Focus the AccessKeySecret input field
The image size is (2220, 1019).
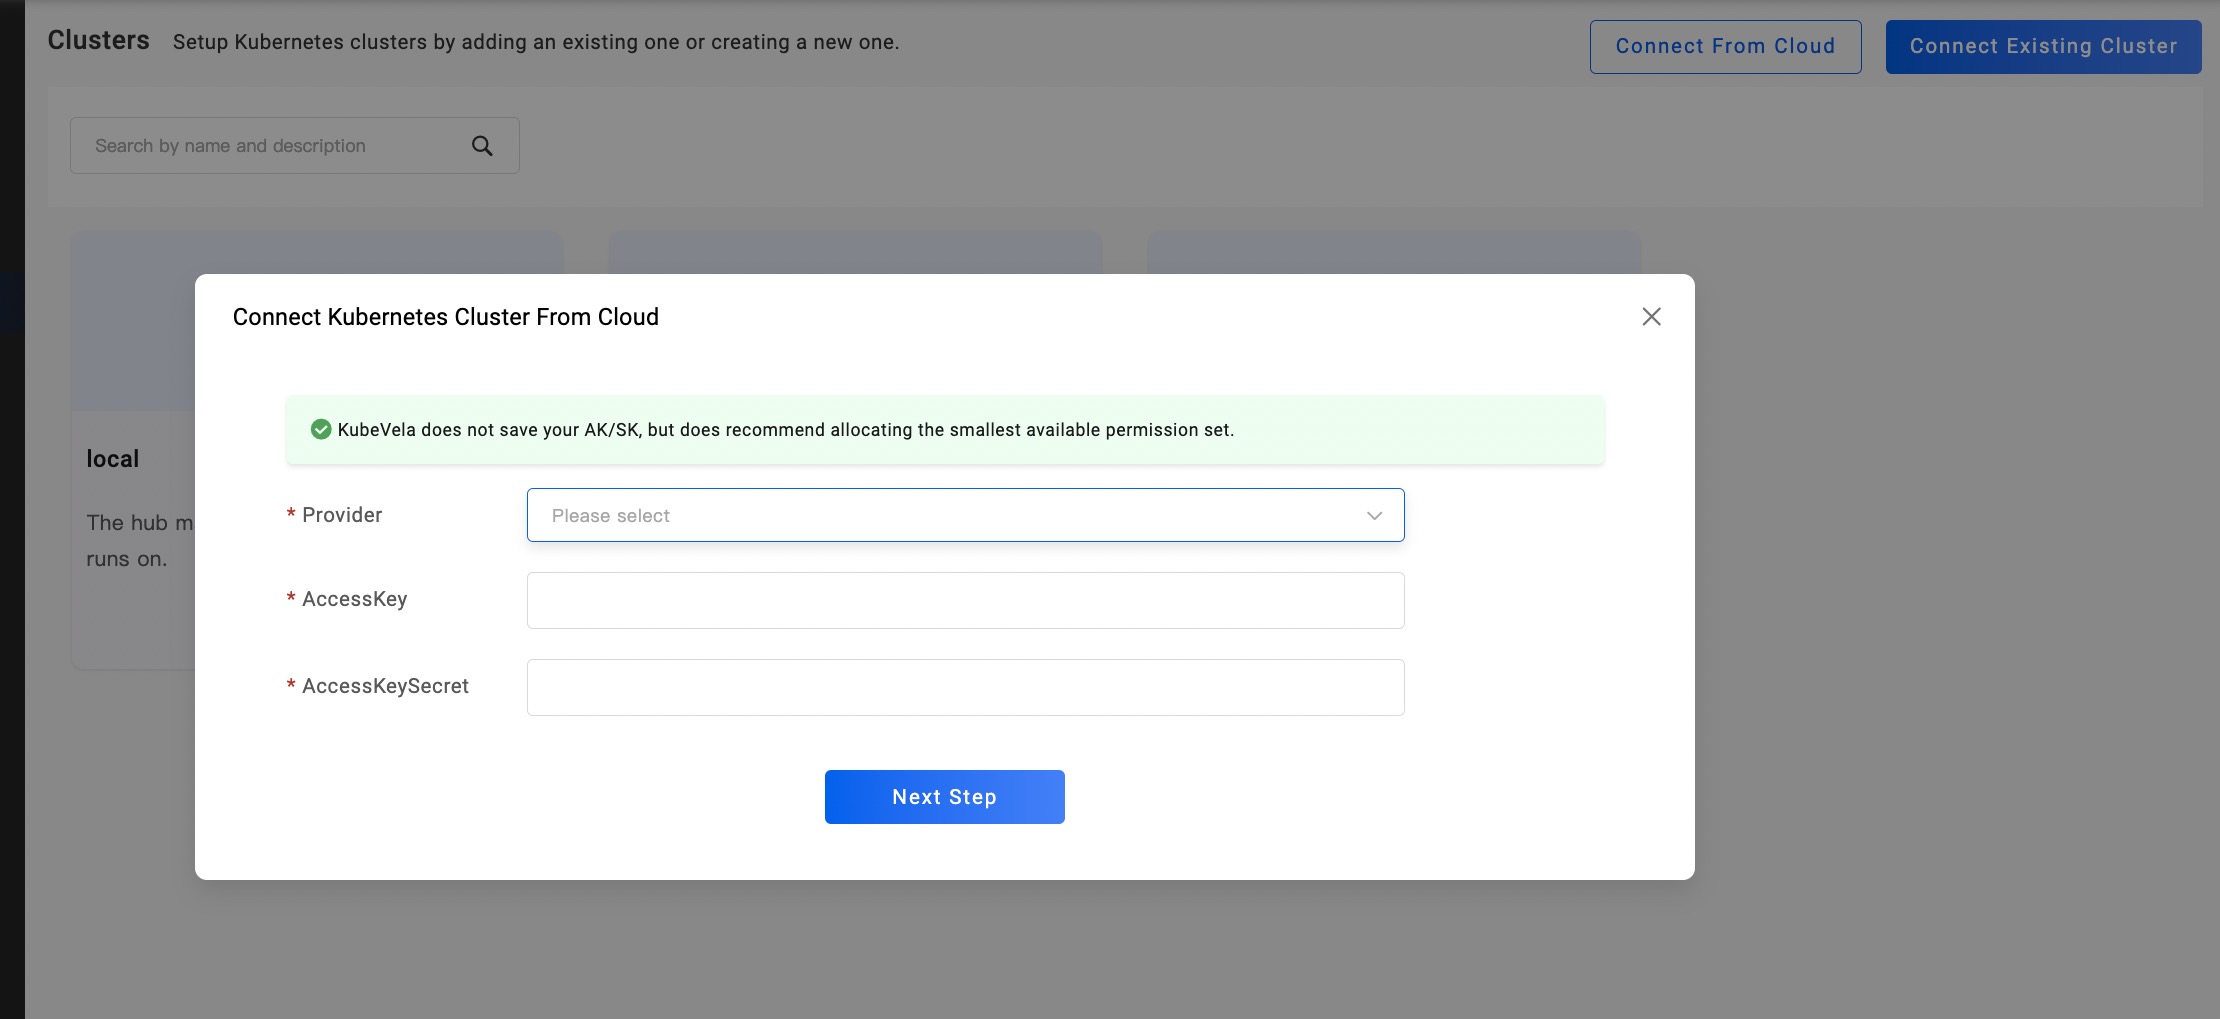click(x=965, y=687)
